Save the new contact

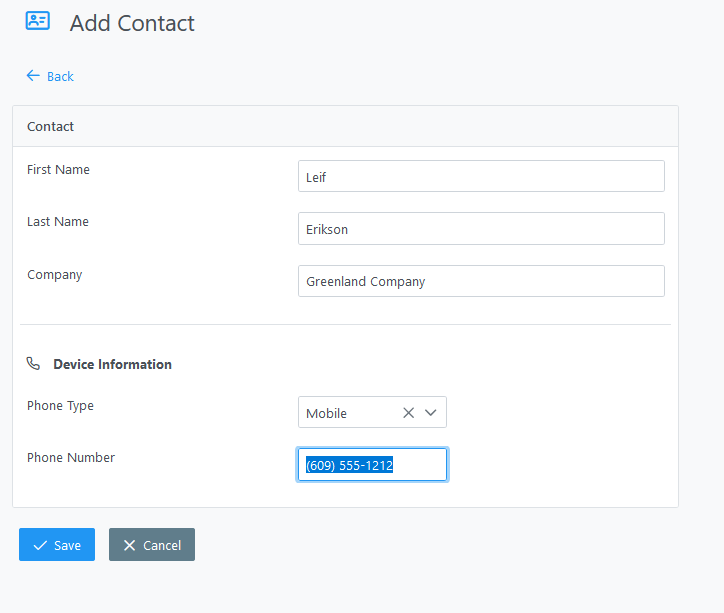(x=57, y=545)
